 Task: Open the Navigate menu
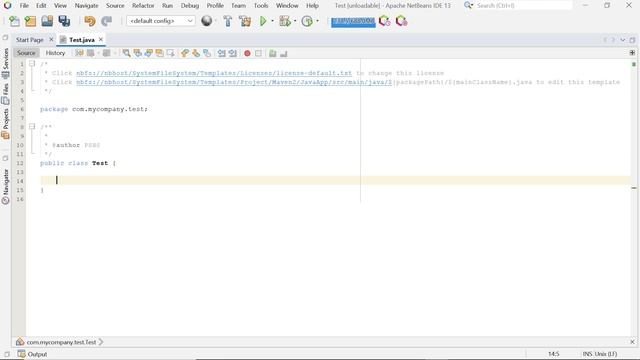click(87, 6)
